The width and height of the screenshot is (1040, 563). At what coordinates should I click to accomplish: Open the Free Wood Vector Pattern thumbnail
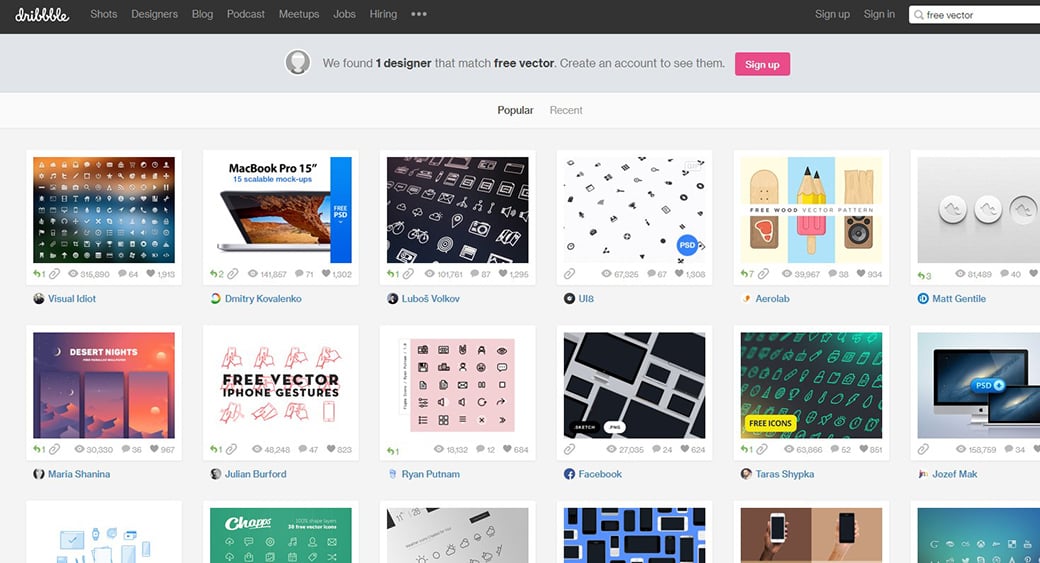tap(811, 209)
